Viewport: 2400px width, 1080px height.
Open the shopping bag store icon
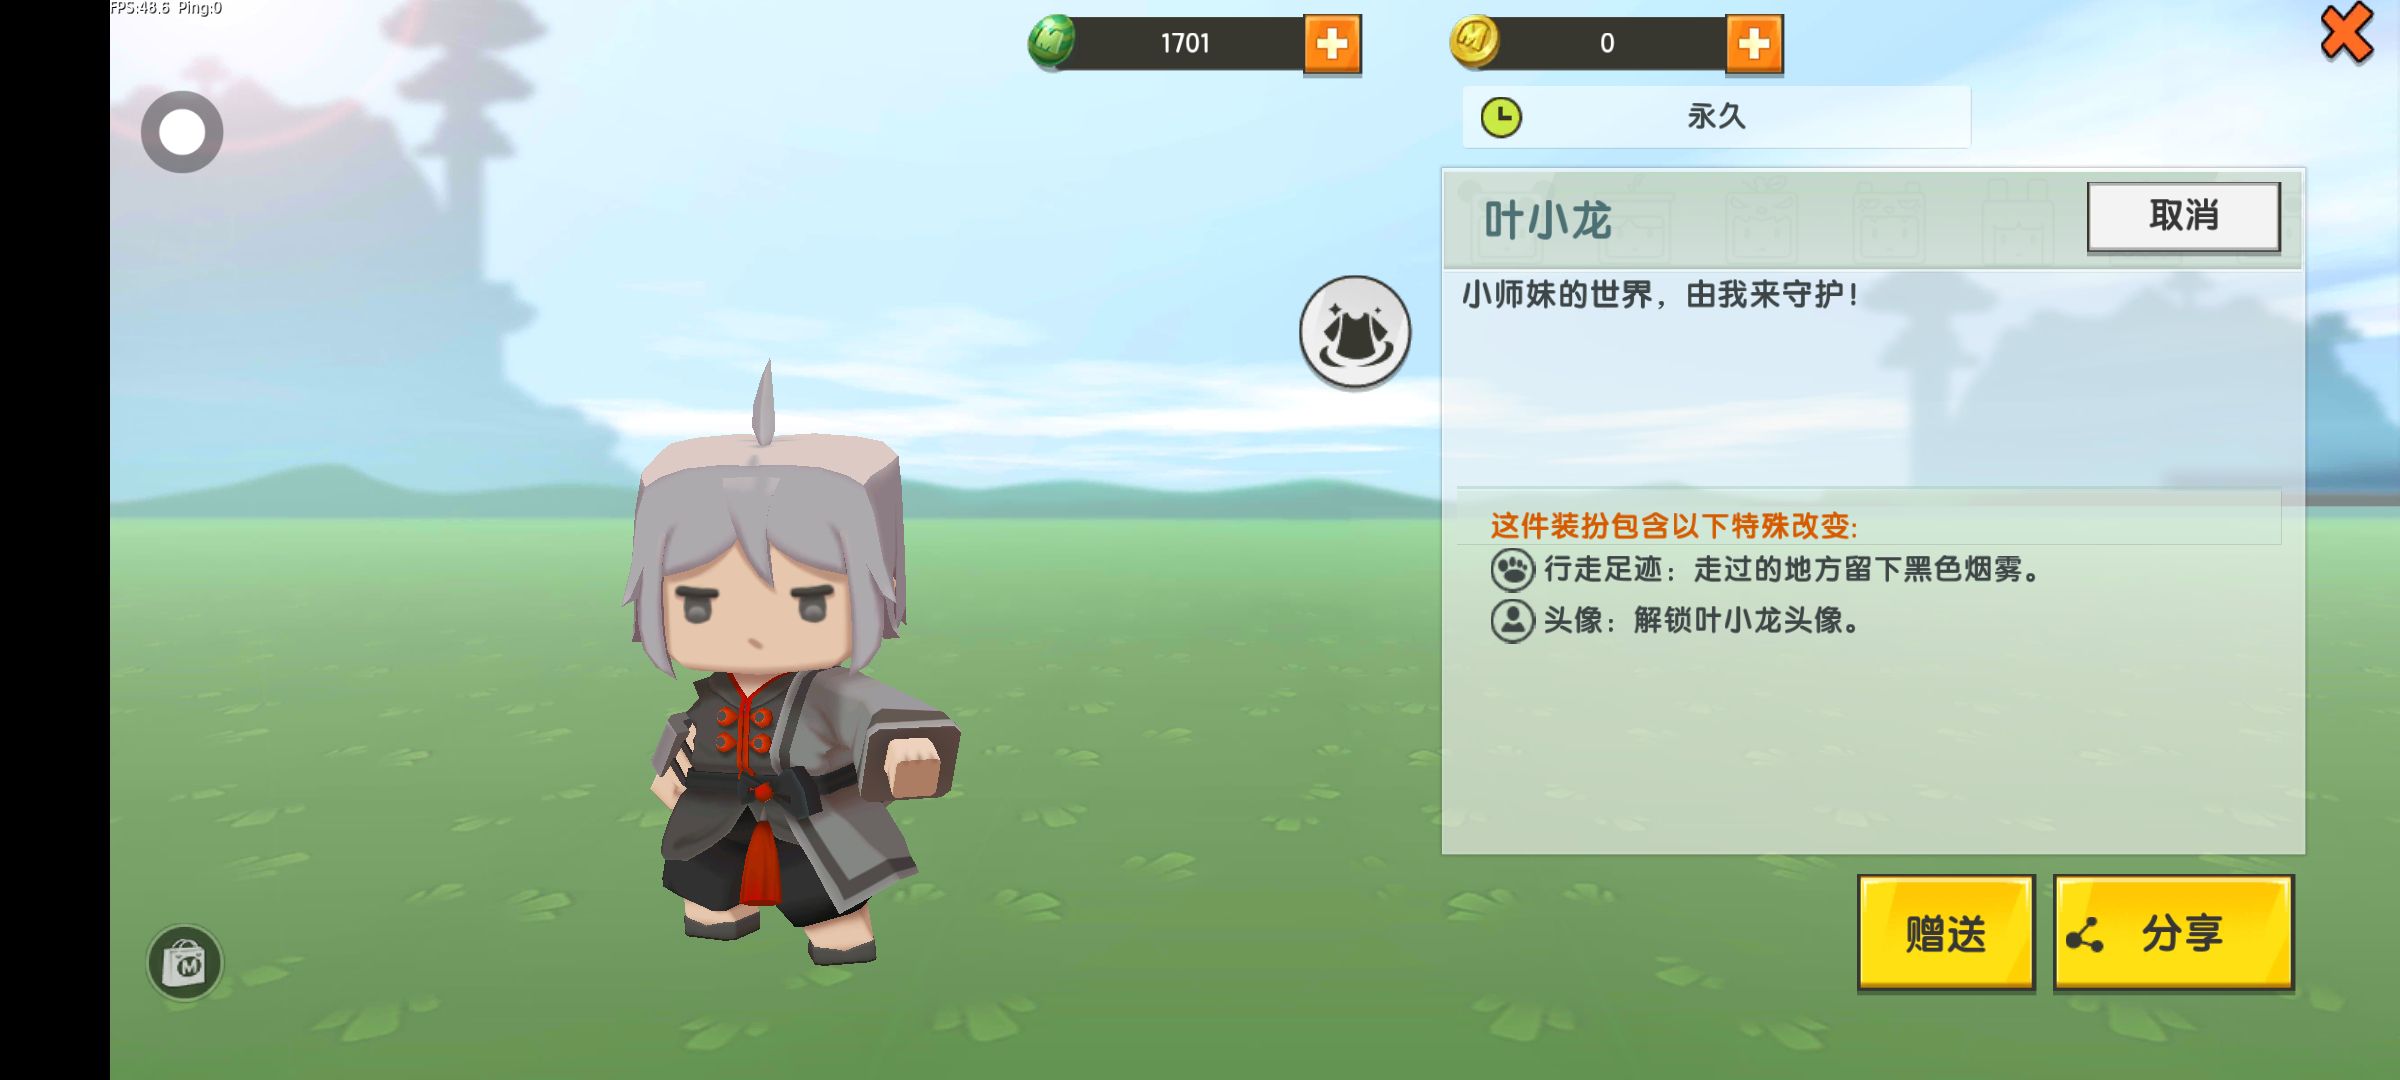point(185,962)
